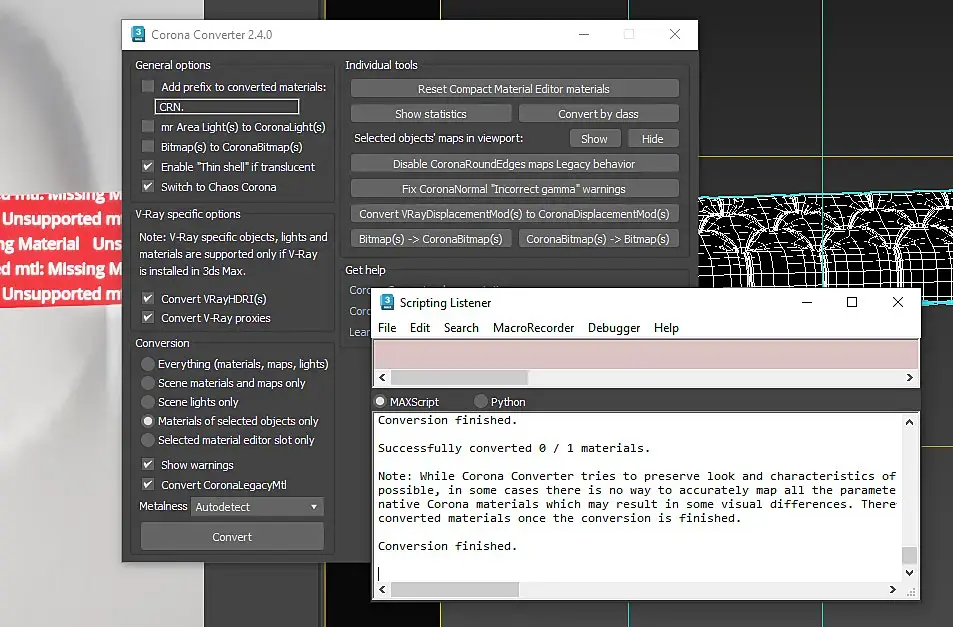The width and height of the screenshot is (953, 627).
Task: Click Show statistics button
Action: coord(431,114)
